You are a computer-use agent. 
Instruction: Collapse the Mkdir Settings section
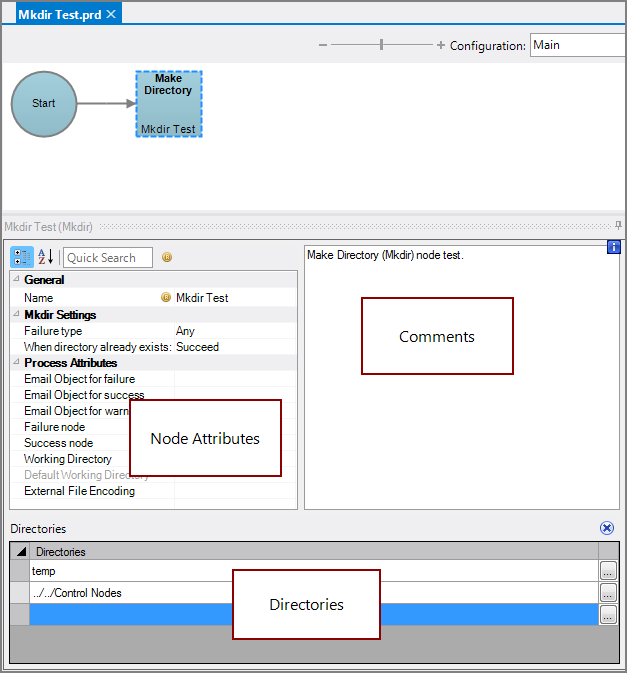16,314
